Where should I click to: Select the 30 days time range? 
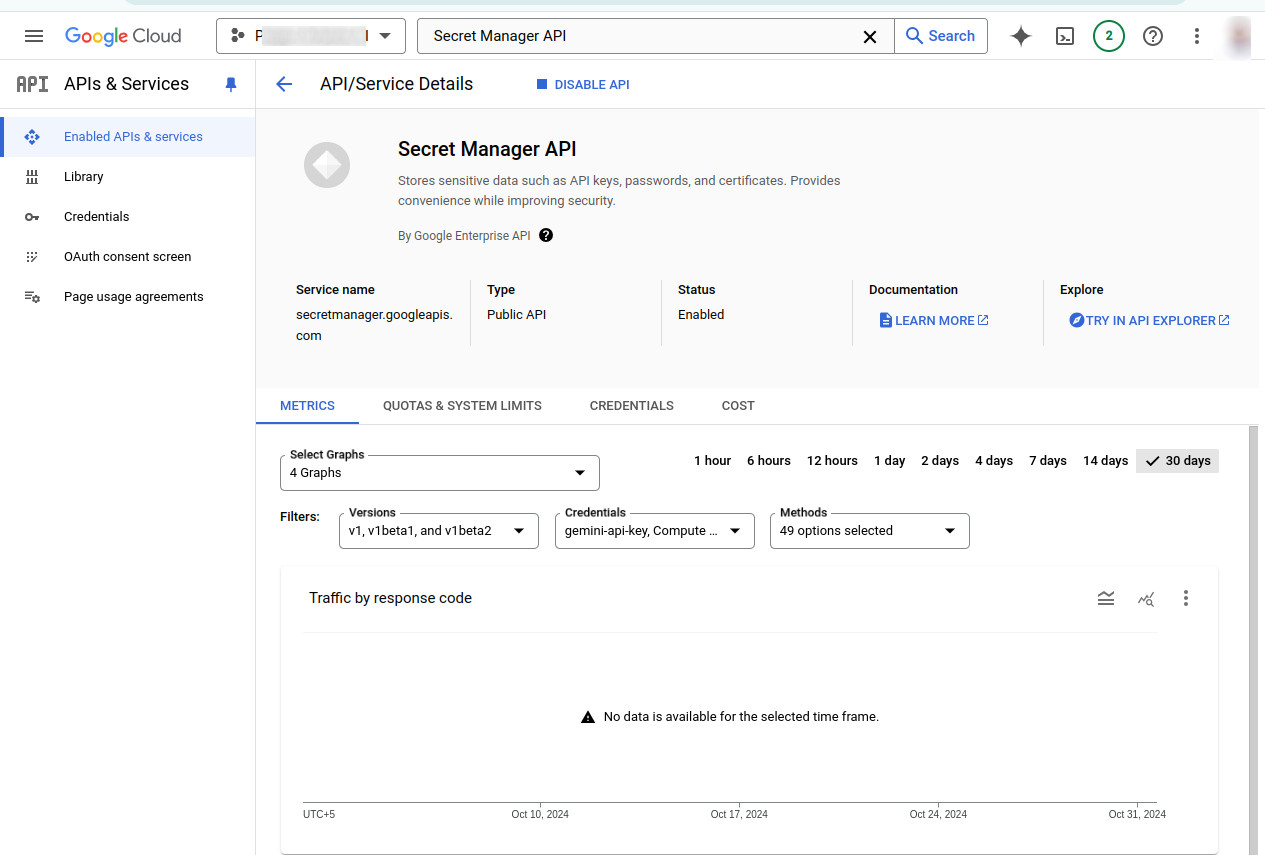[x=1178, y=461]
